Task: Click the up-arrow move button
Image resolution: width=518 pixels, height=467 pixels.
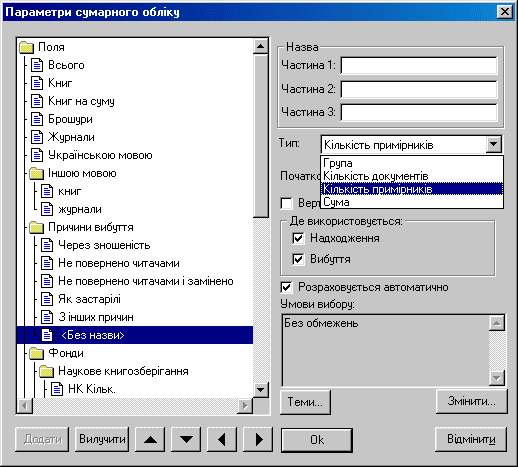Action: tap(150, 439)
